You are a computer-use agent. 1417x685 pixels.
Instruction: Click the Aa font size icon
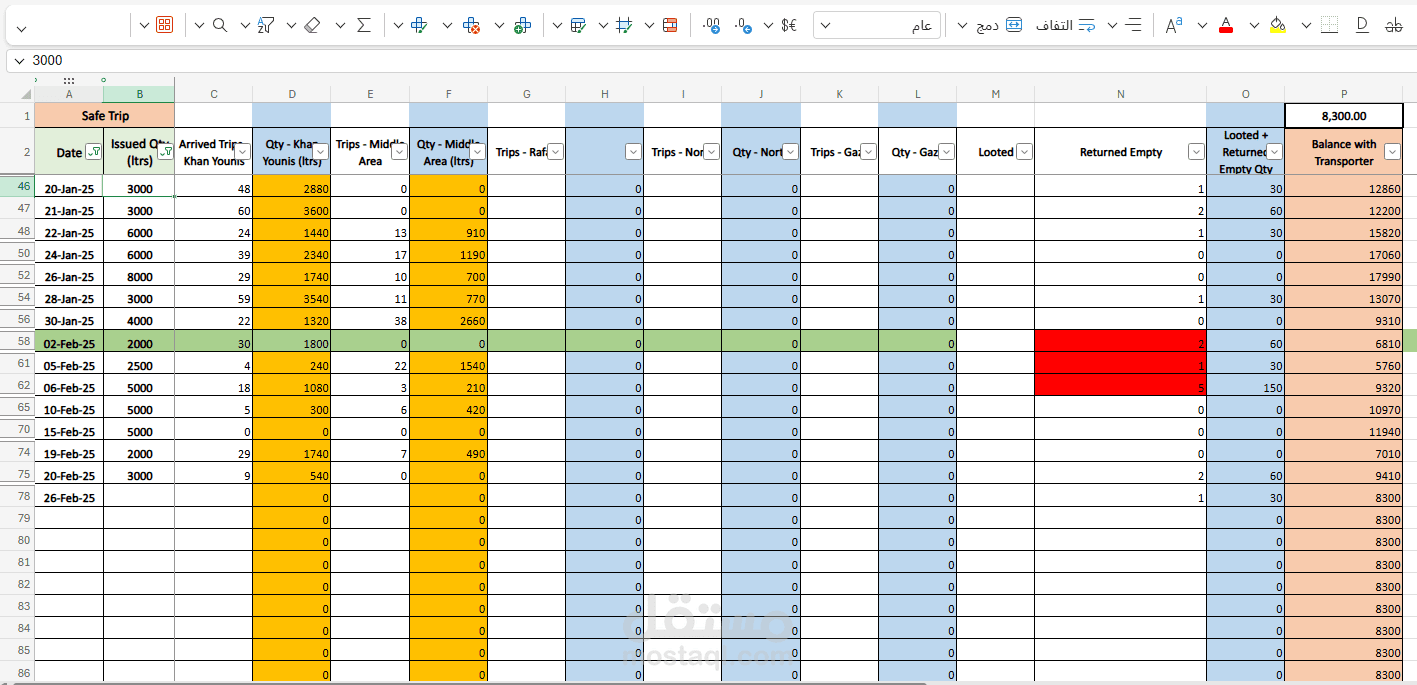[x=1175, y=25]
